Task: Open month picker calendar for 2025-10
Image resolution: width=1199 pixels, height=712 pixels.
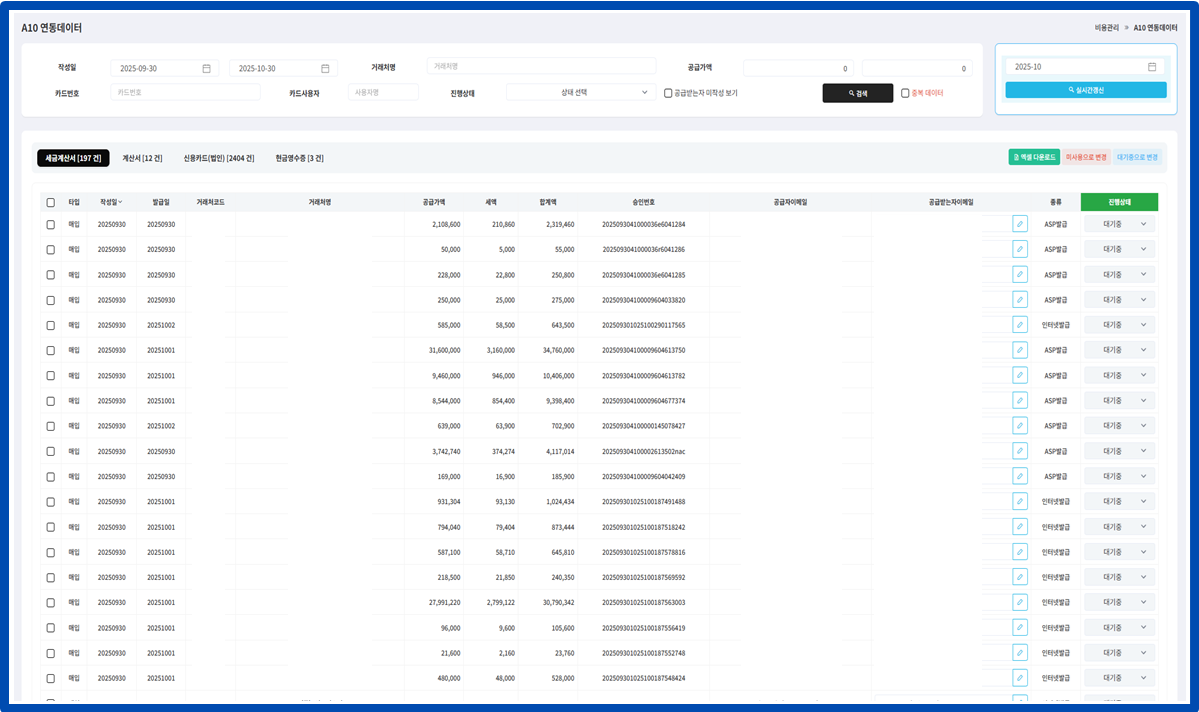Action: coord(1152,67)
